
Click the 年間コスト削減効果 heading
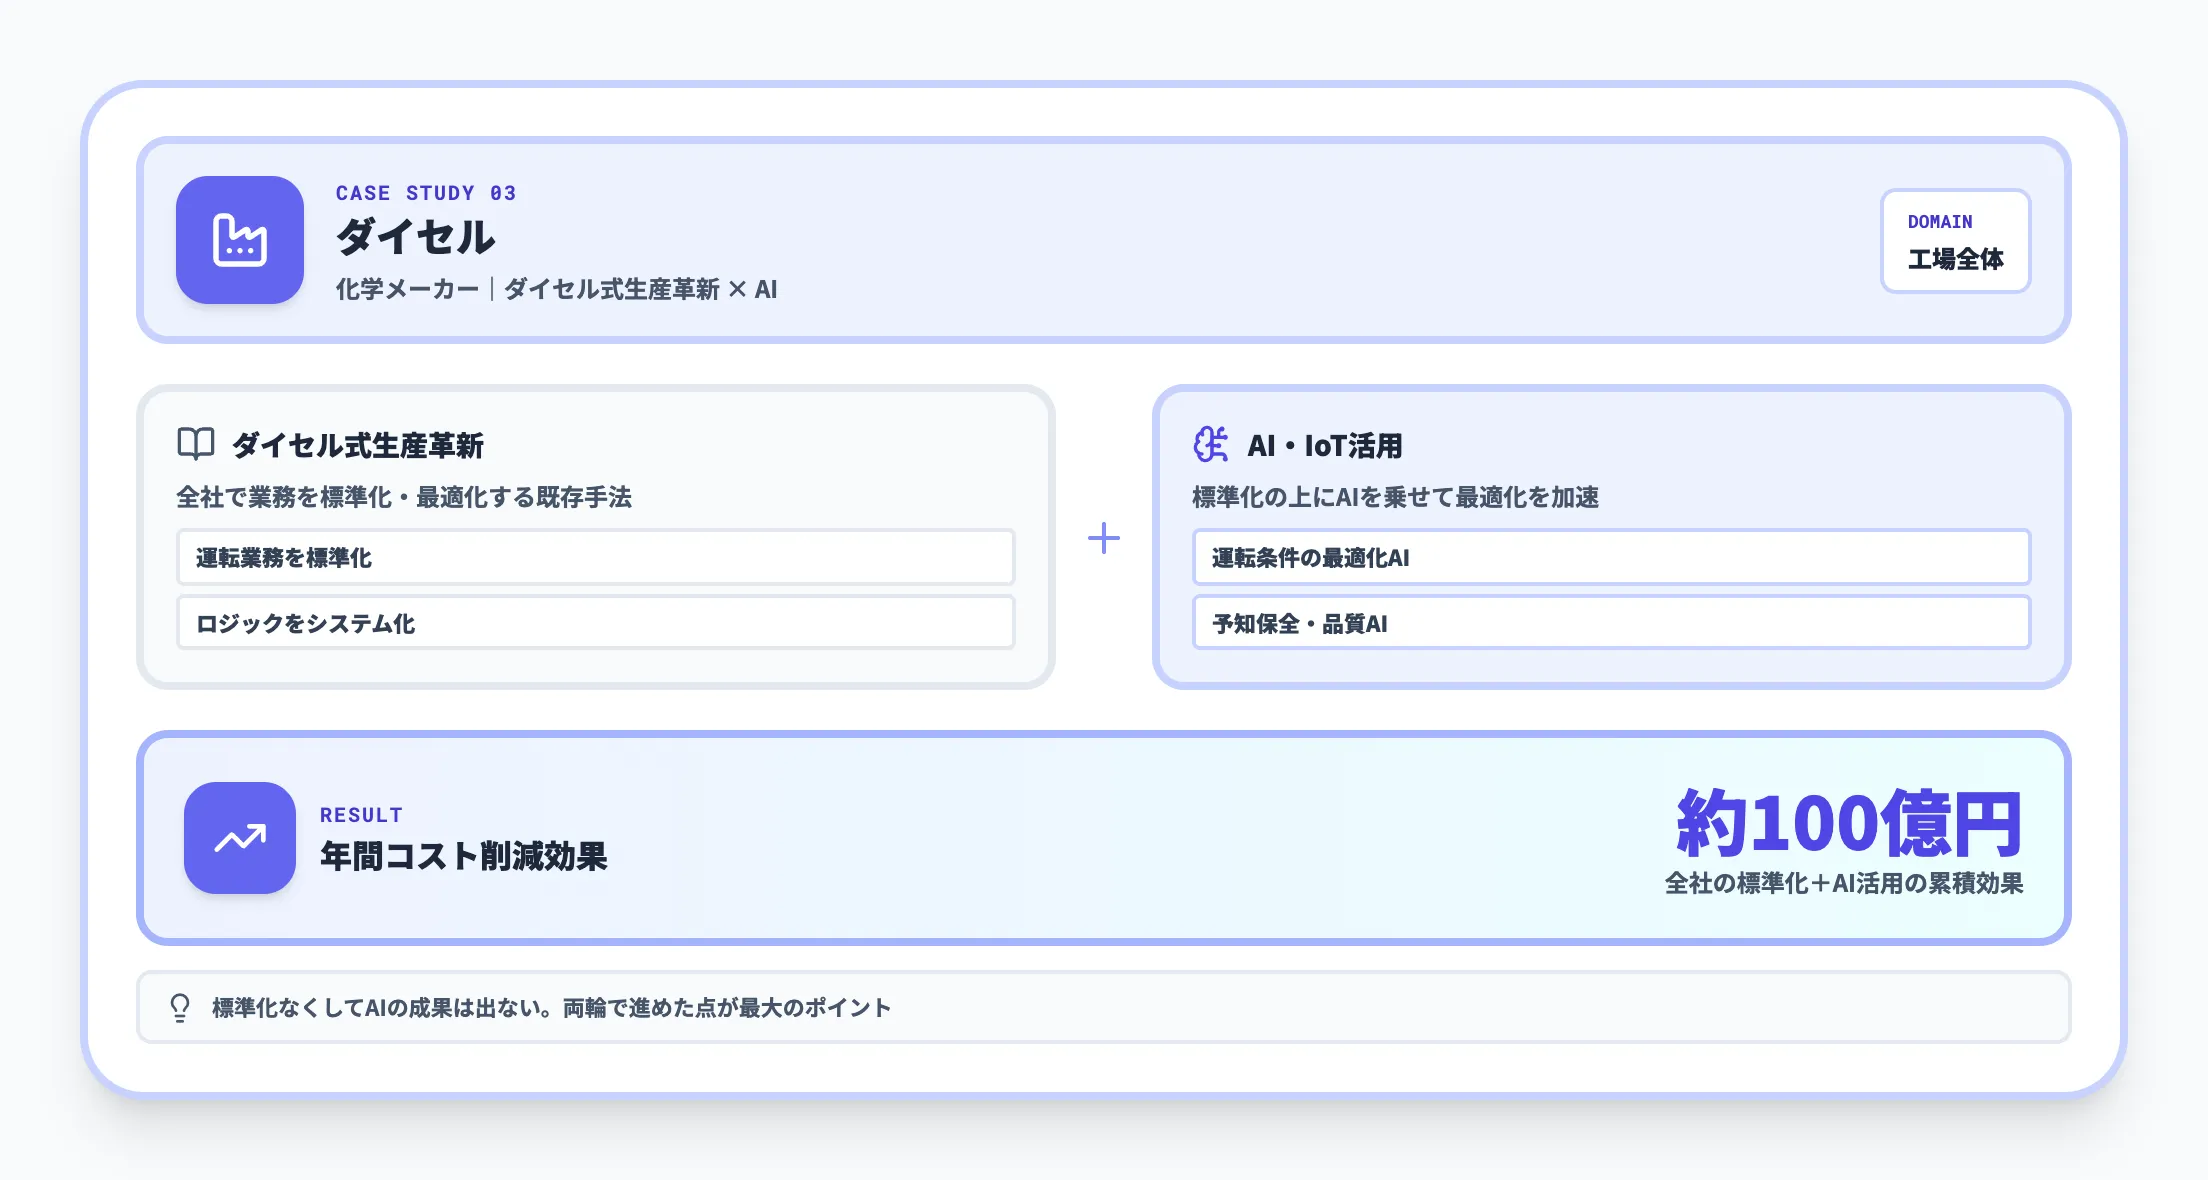click(x=464, y=856)
